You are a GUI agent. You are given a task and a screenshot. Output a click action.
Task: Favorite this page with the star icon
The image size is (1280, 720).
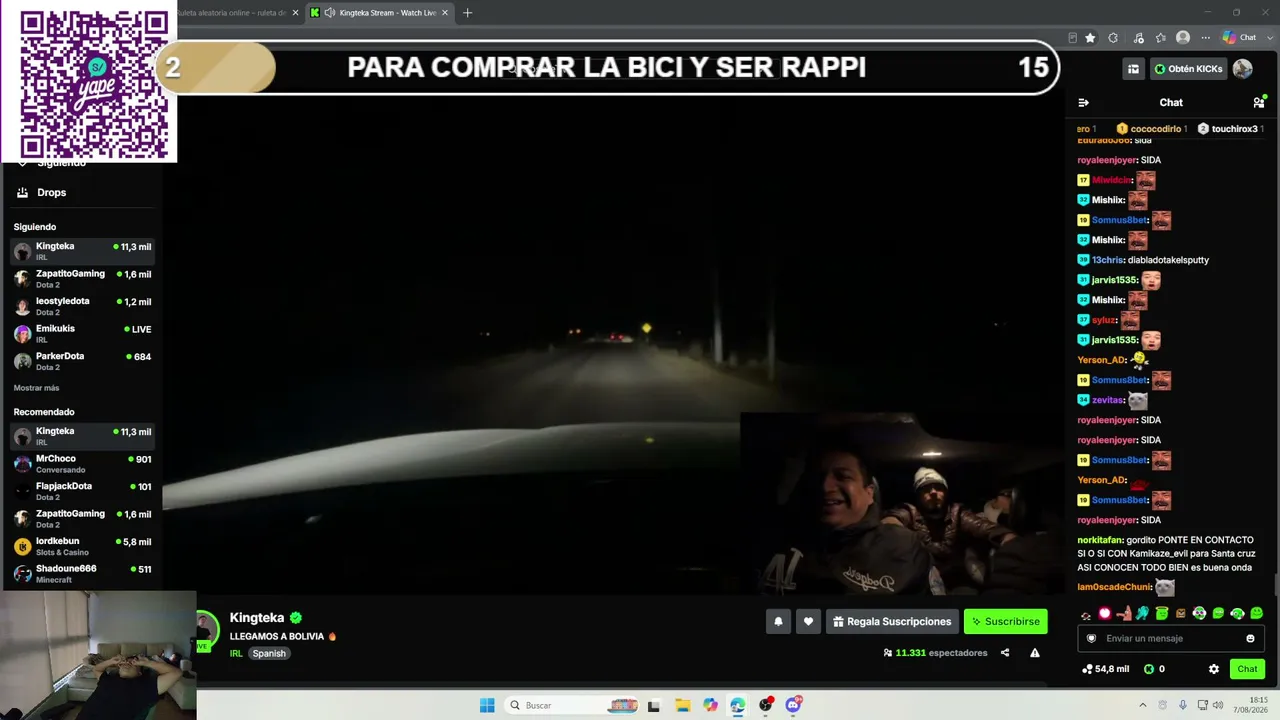(x=1090, y=38)
